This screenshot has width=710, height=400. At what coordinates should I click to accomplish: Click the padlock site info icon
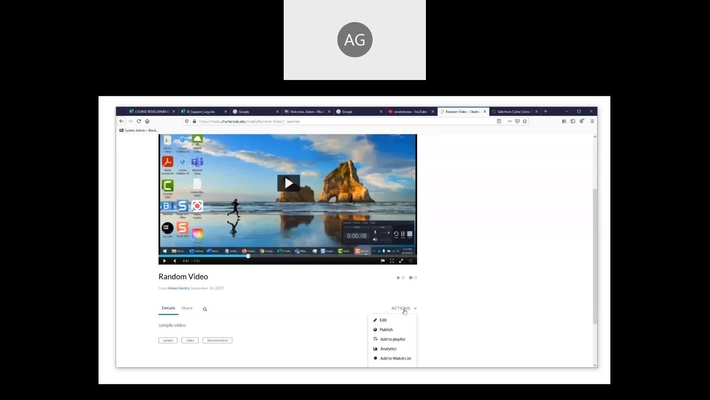[x=194, y=121]
